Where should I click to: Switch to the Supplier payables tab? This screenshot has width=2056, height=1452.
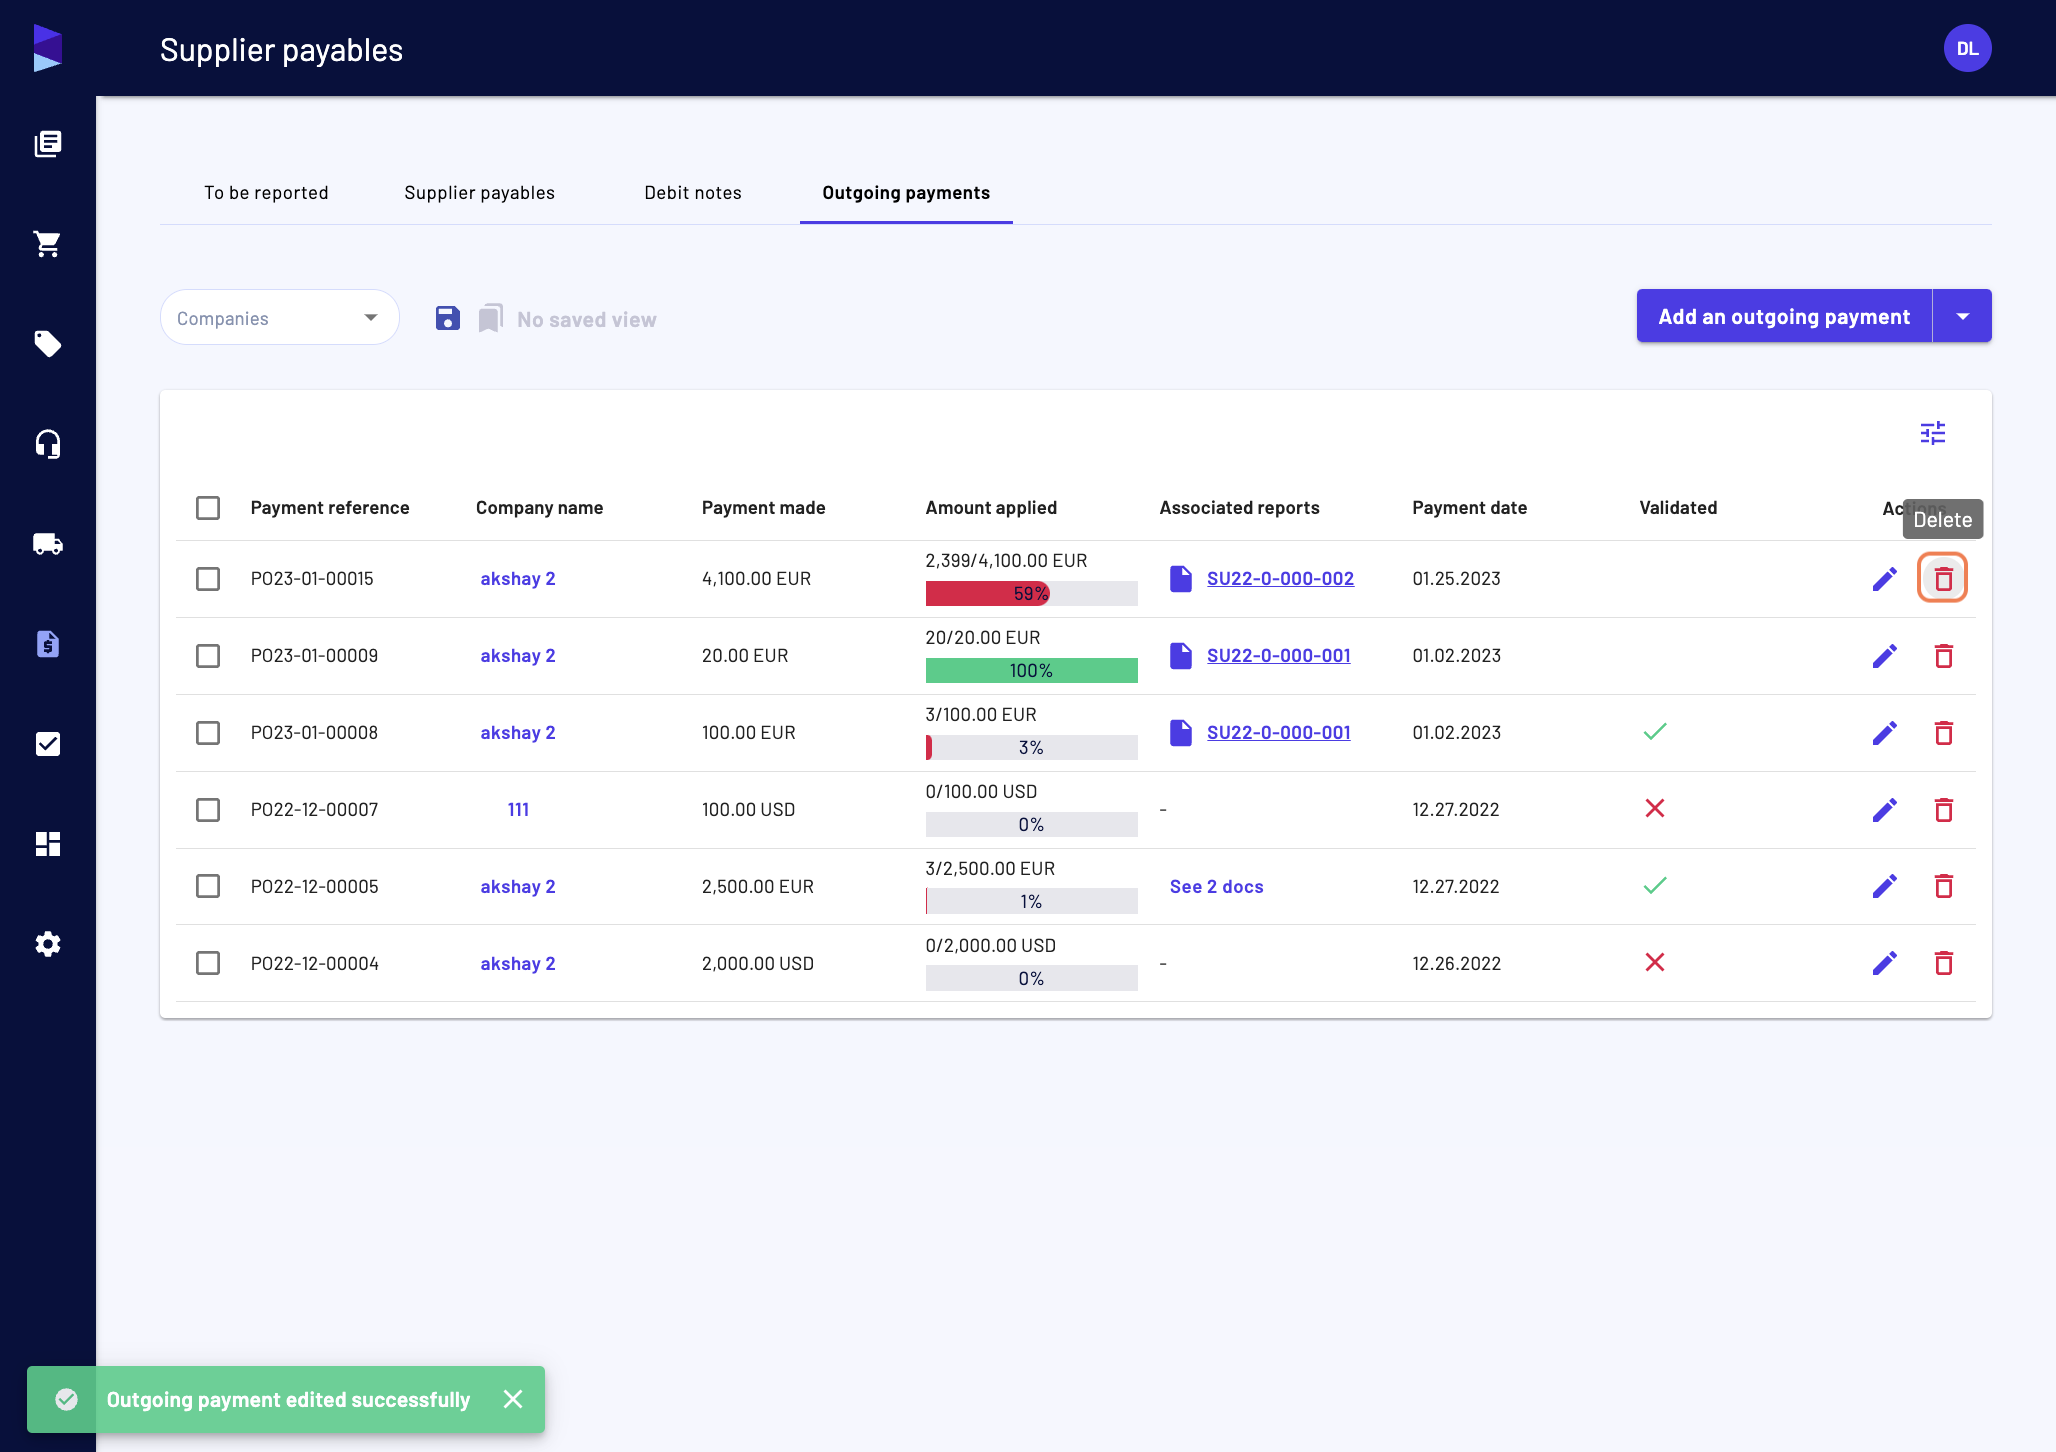point(479,193)
